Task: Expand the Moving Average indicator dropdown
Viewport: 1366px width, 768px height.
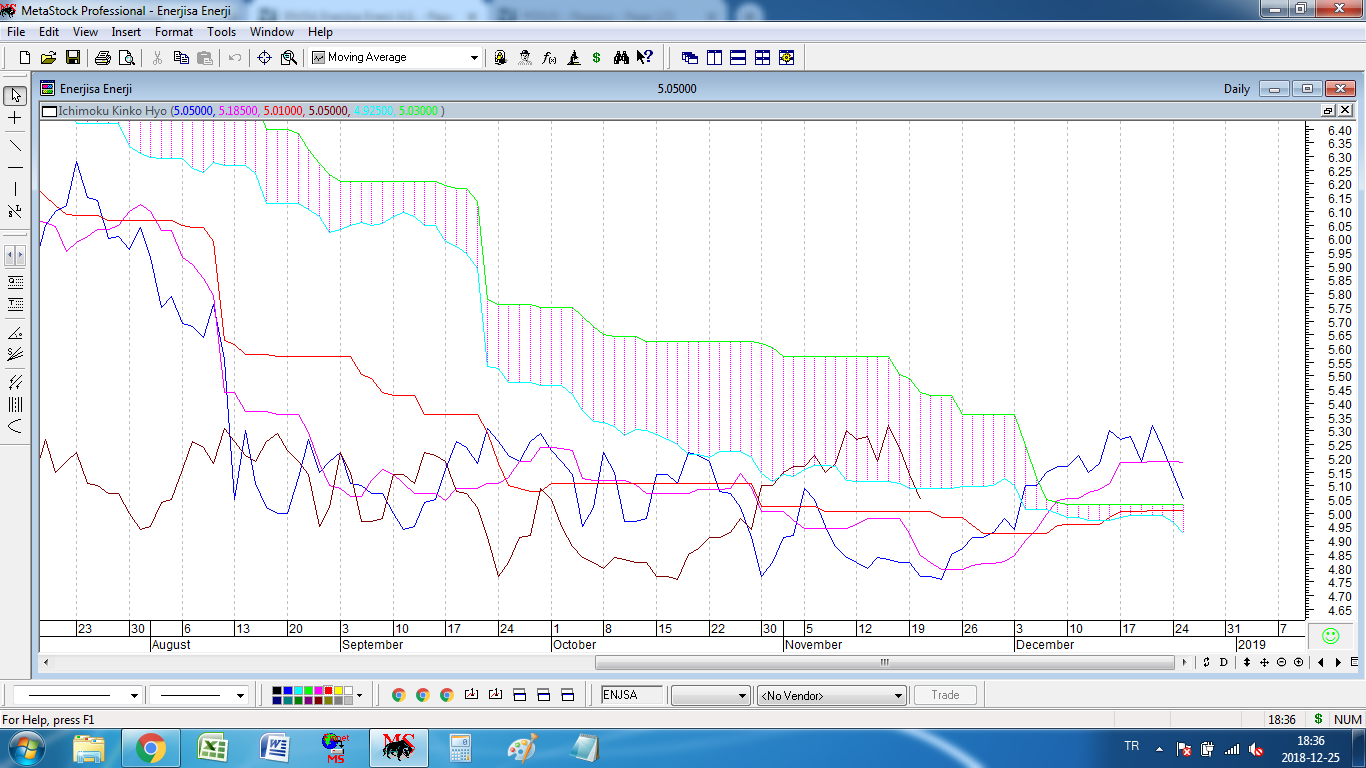Action: (x=475, y=58)
